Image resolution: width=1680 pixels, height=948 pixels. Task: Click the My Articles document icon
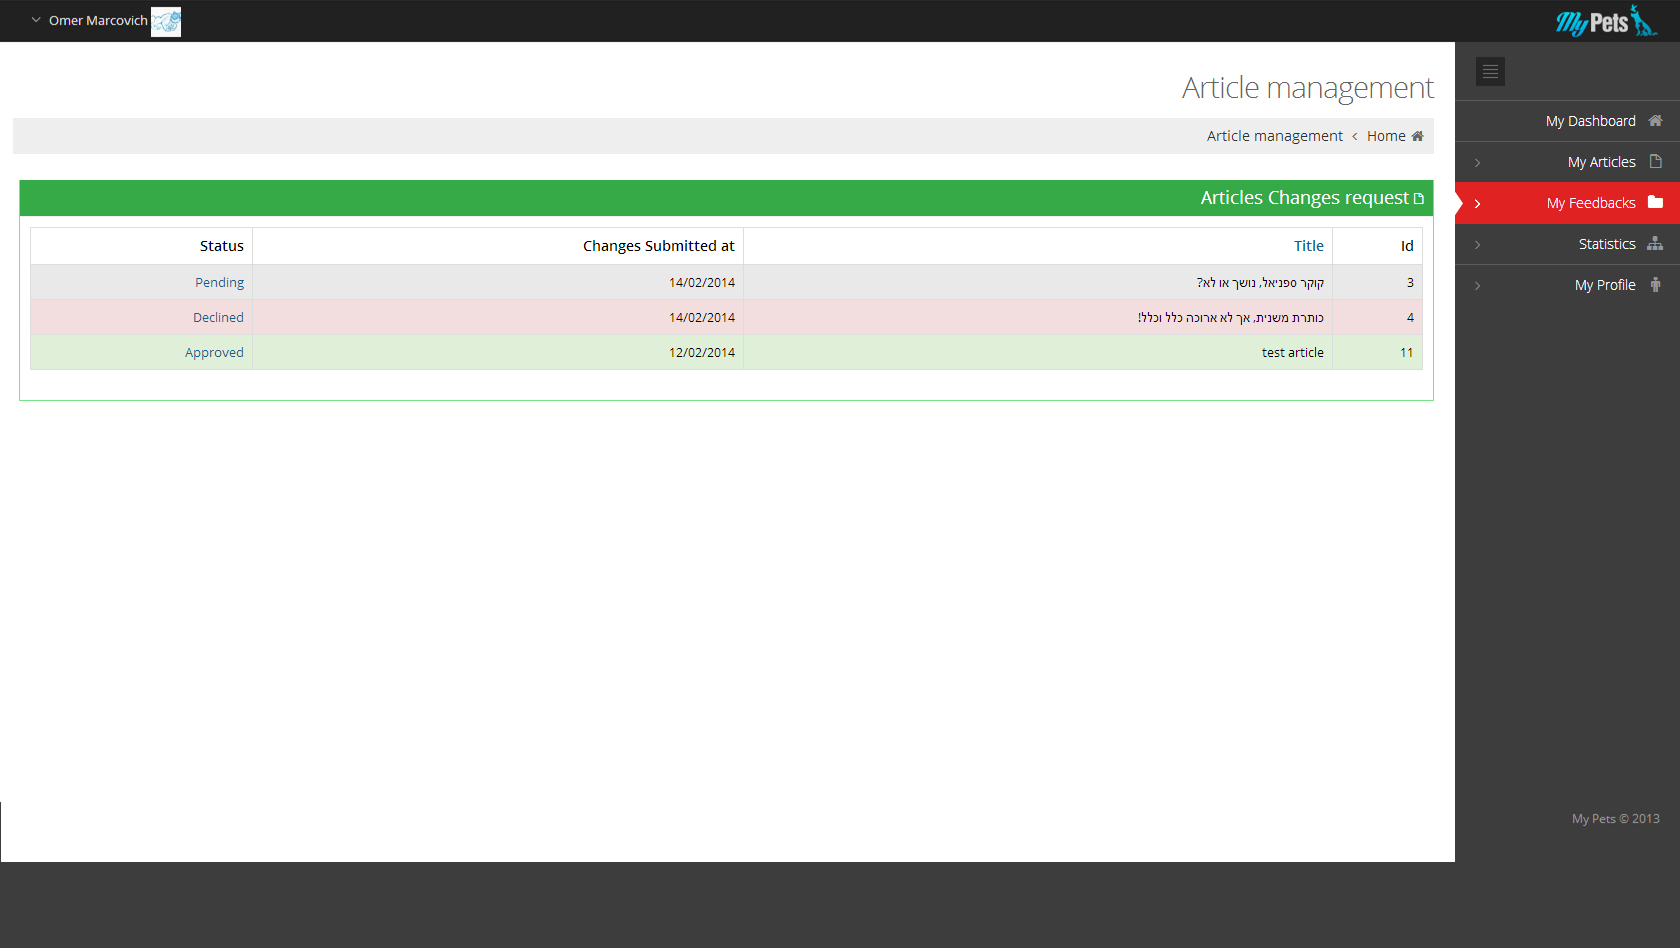1656,161
